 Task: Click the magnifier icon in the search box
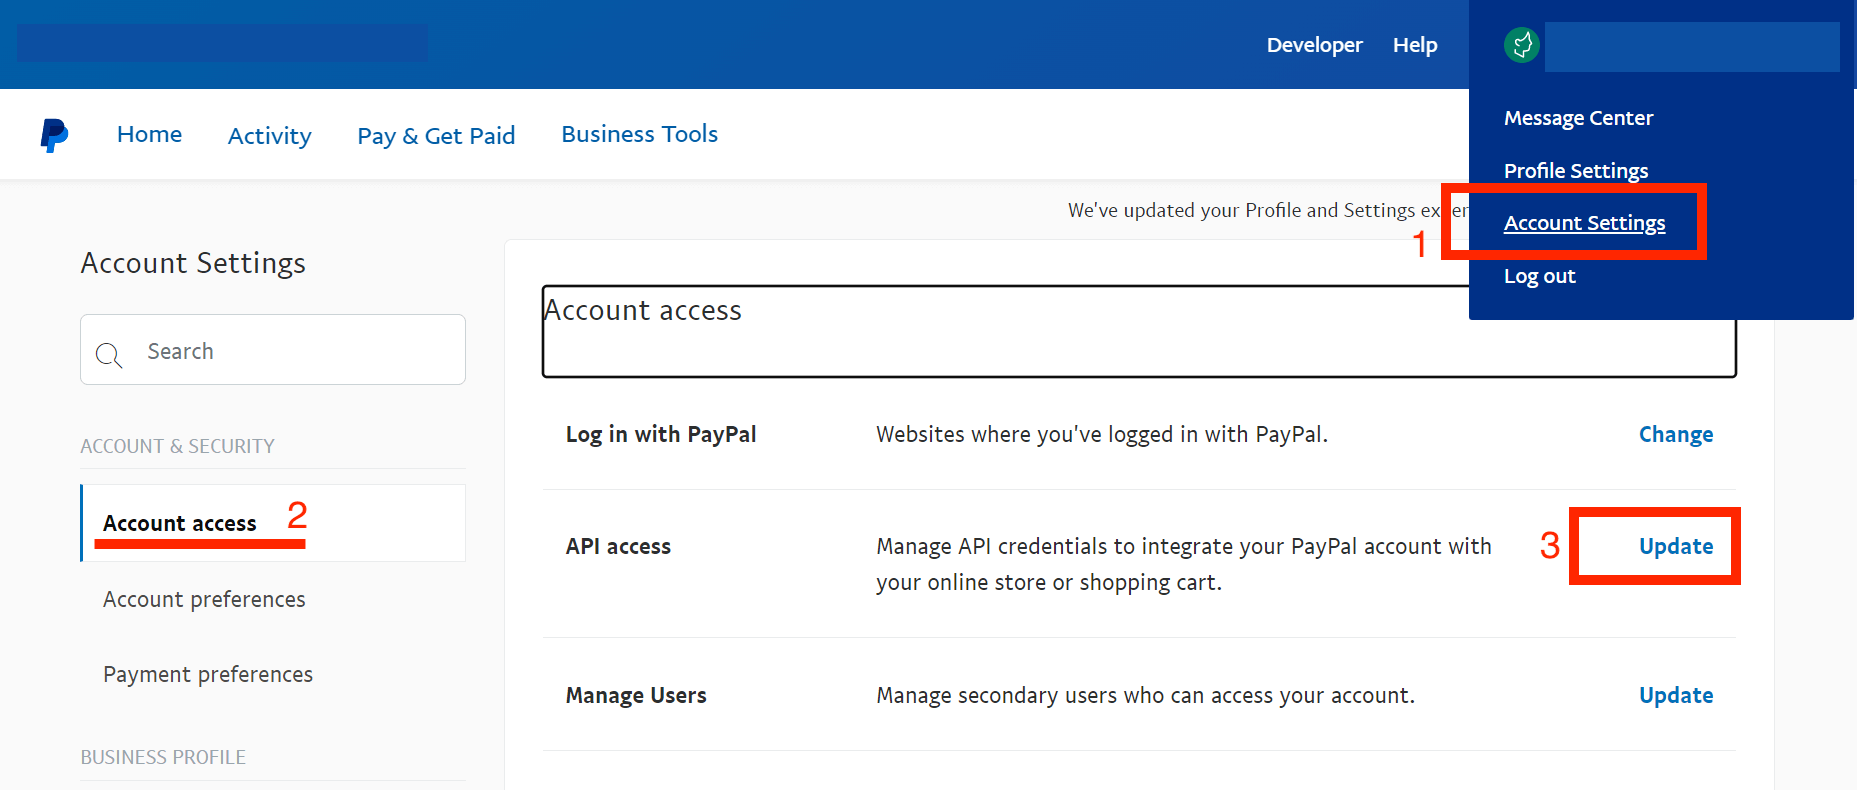(108, 354)
